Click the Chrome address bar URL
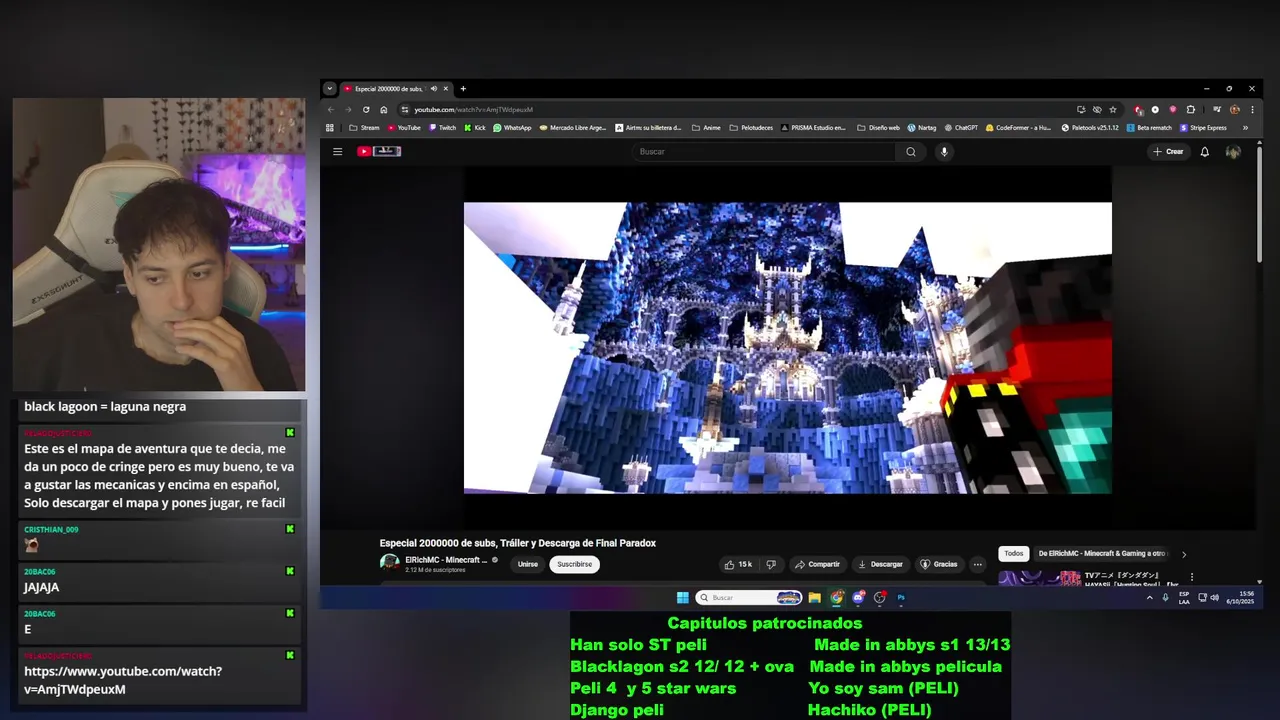1280x720 pixels. click(473, 110)
